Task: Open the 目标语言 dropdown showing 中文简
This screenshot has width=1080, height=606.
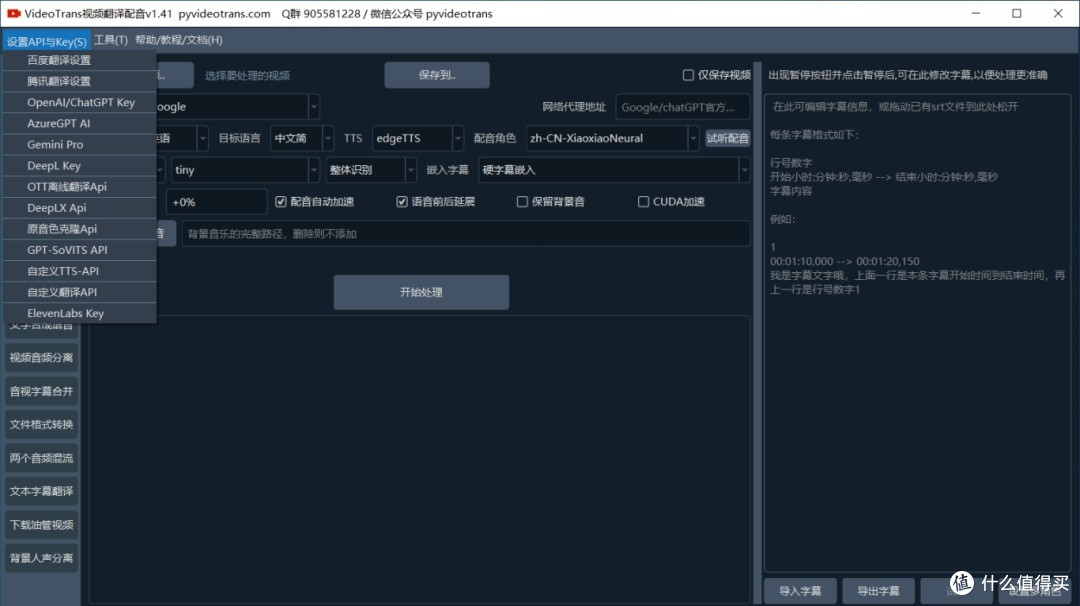Action: pyautogui.click(x=302, y=138)
